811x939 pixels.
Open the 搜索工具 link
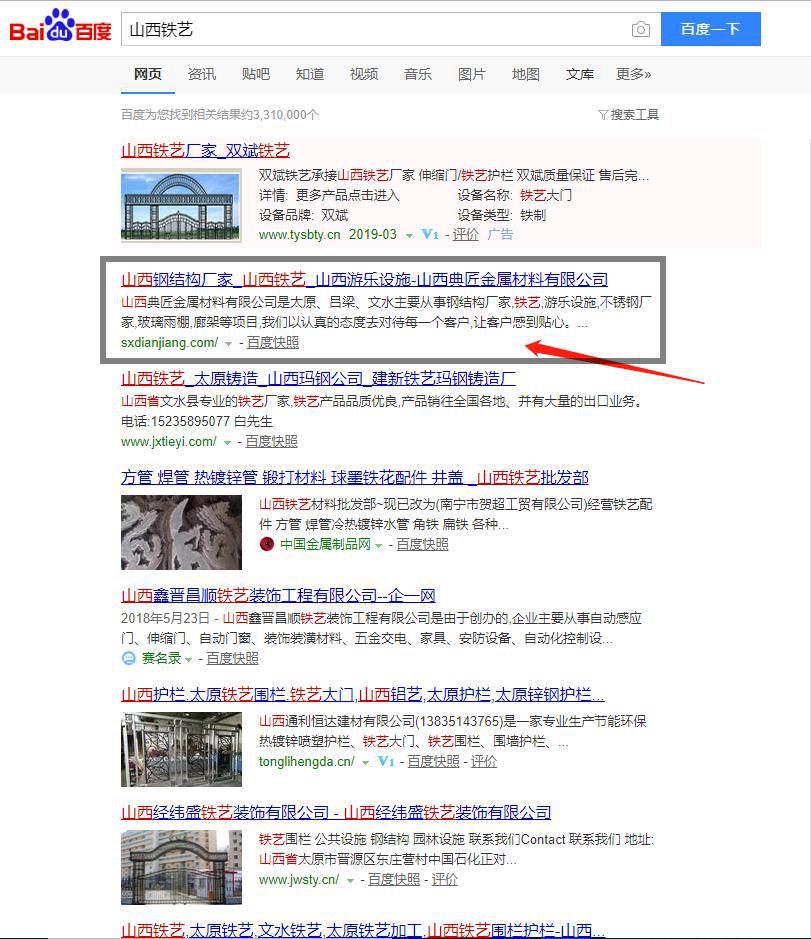click(x=634, y=114)
